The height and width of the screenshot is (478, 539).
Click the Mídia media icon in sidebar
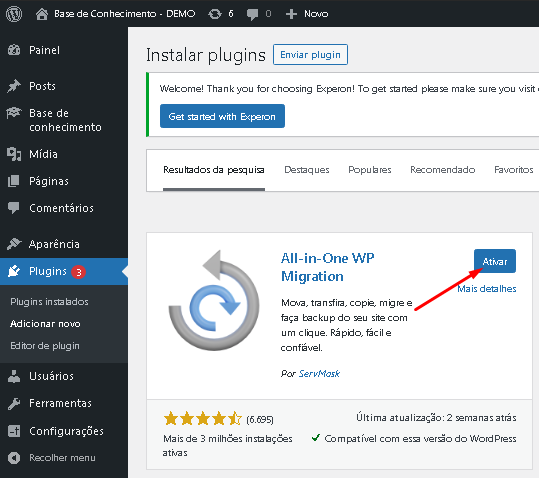[x=14, y=154]
